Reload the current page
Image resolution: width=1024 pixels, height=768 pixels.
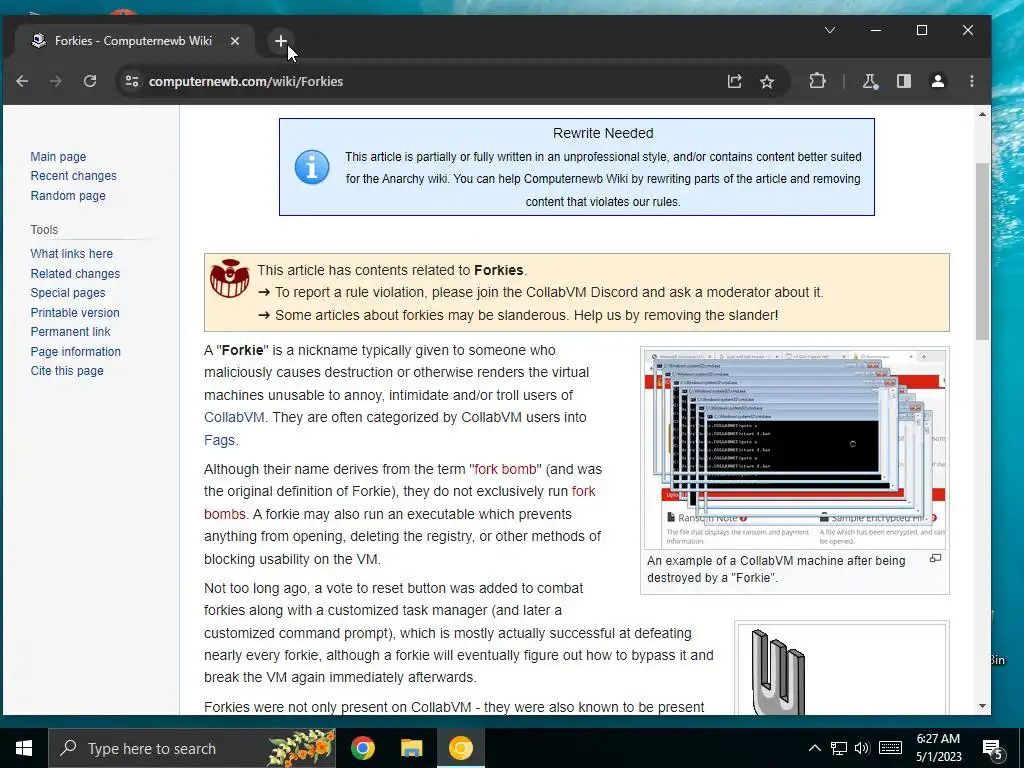click(90, 81)
